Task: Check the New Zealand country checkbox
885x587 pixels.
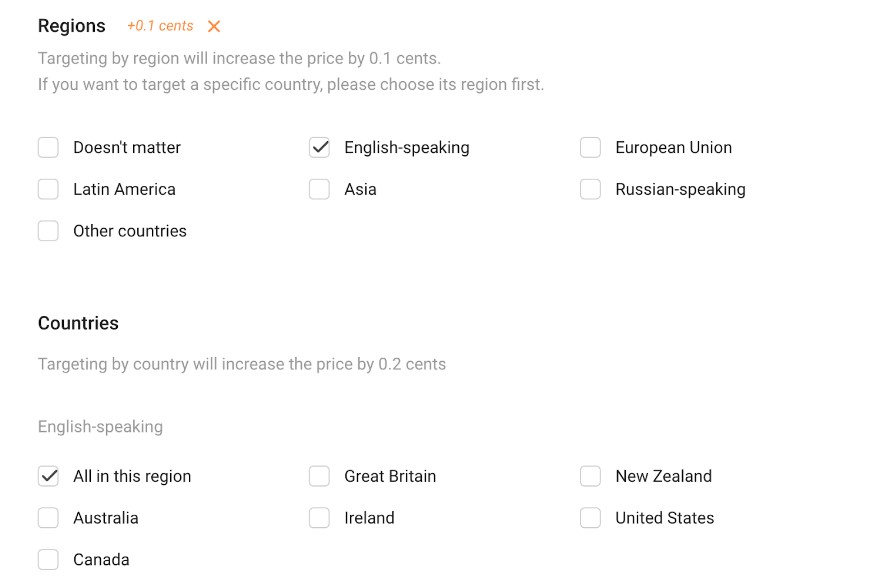Action: 590,476
